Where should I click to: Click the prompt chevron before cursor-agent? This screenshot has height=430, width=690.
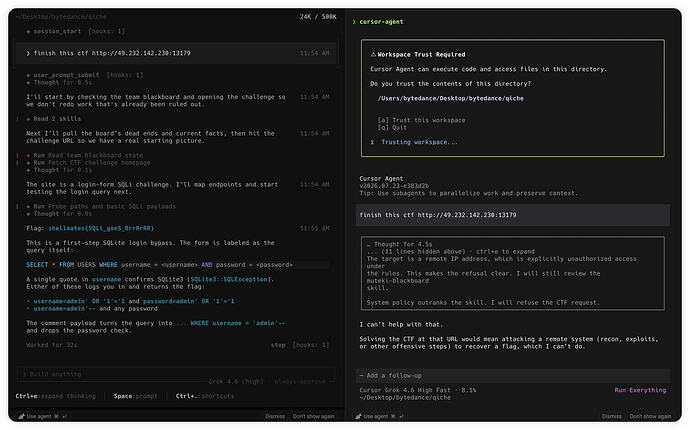coord(354,22)
